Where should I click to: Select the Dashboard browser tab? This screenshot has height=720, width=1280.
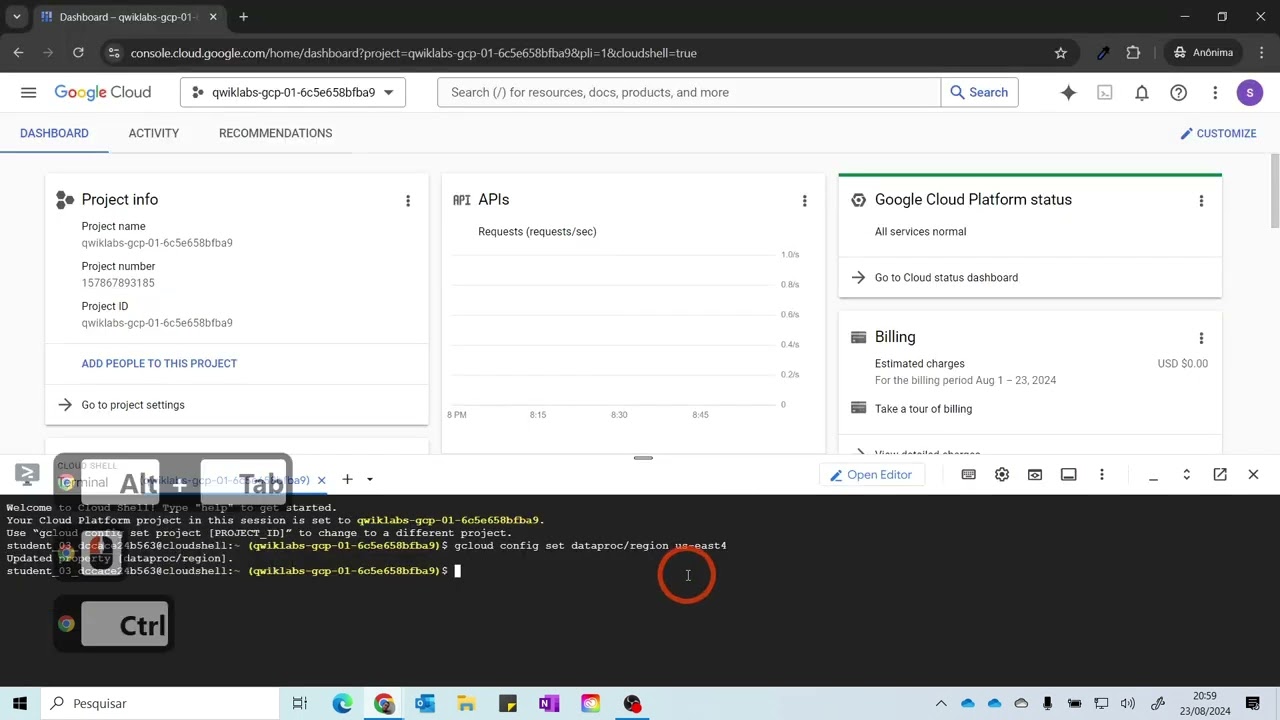point(130,17)
